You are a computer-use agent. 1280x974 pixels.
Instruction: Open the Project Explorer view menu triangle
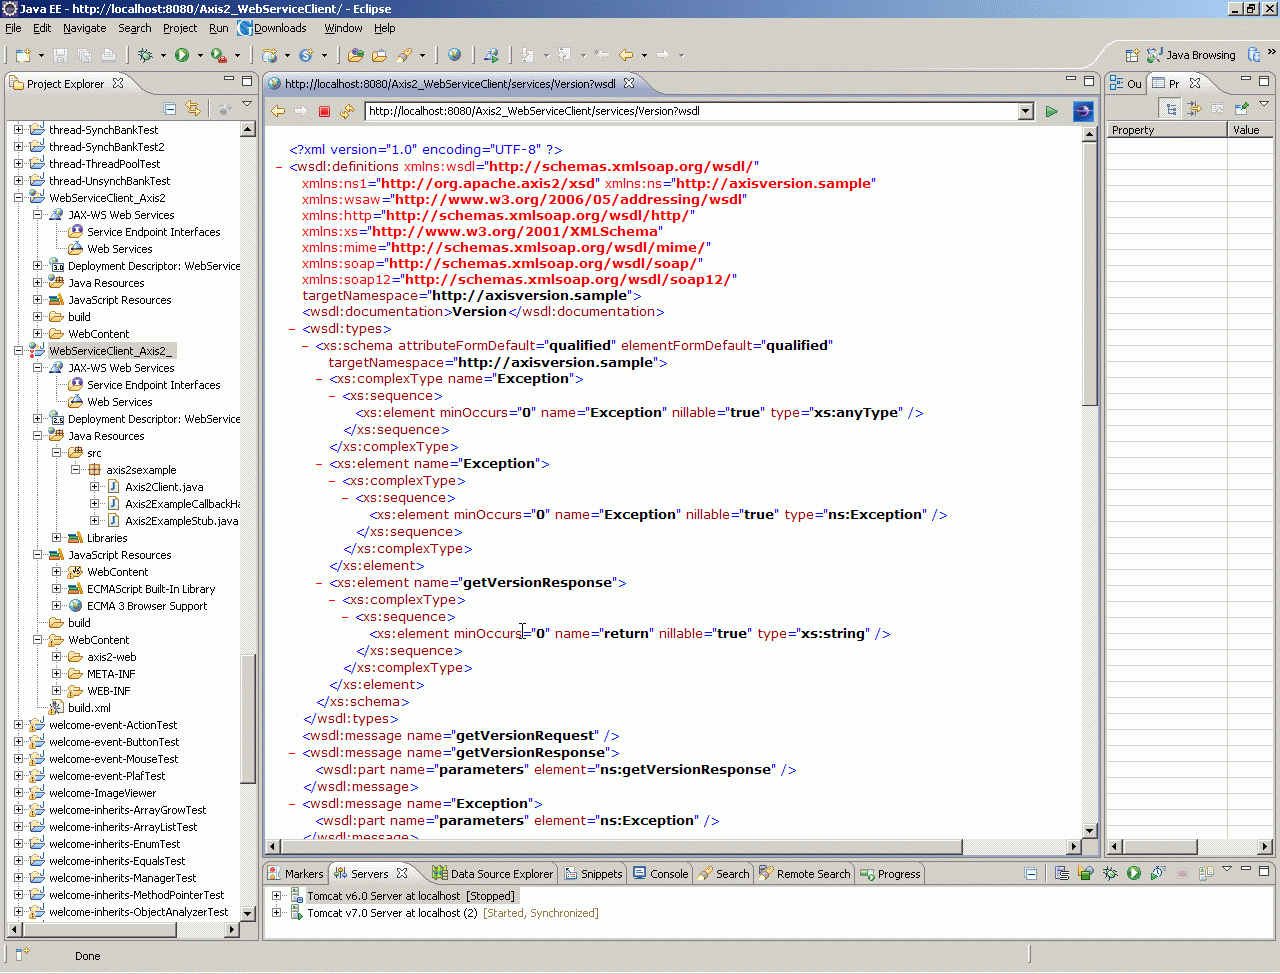coord(247,106)
